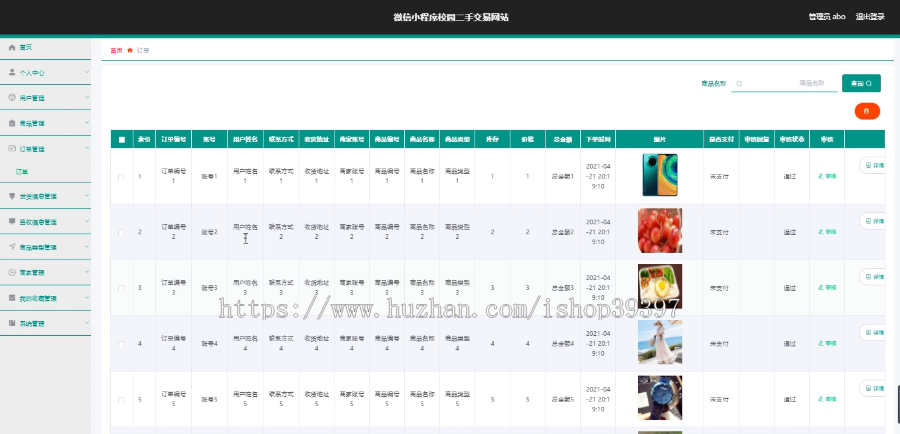Click the cherries thumbnail in row 2
The height and width of the screenshot is (434, 900).
point(660,231)
